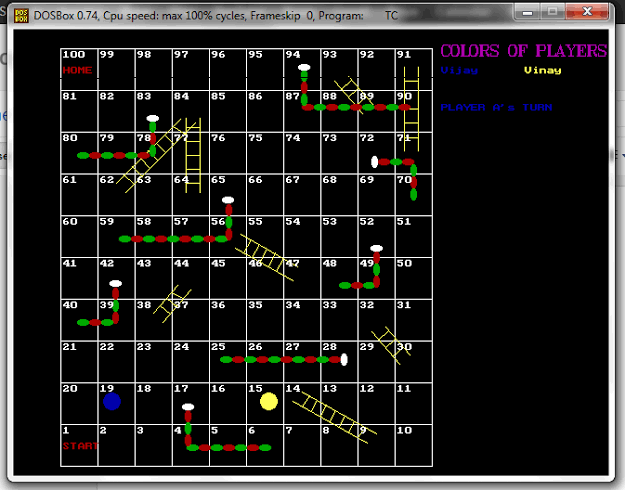Click the red HOME label in cell 100

(77, 70)
